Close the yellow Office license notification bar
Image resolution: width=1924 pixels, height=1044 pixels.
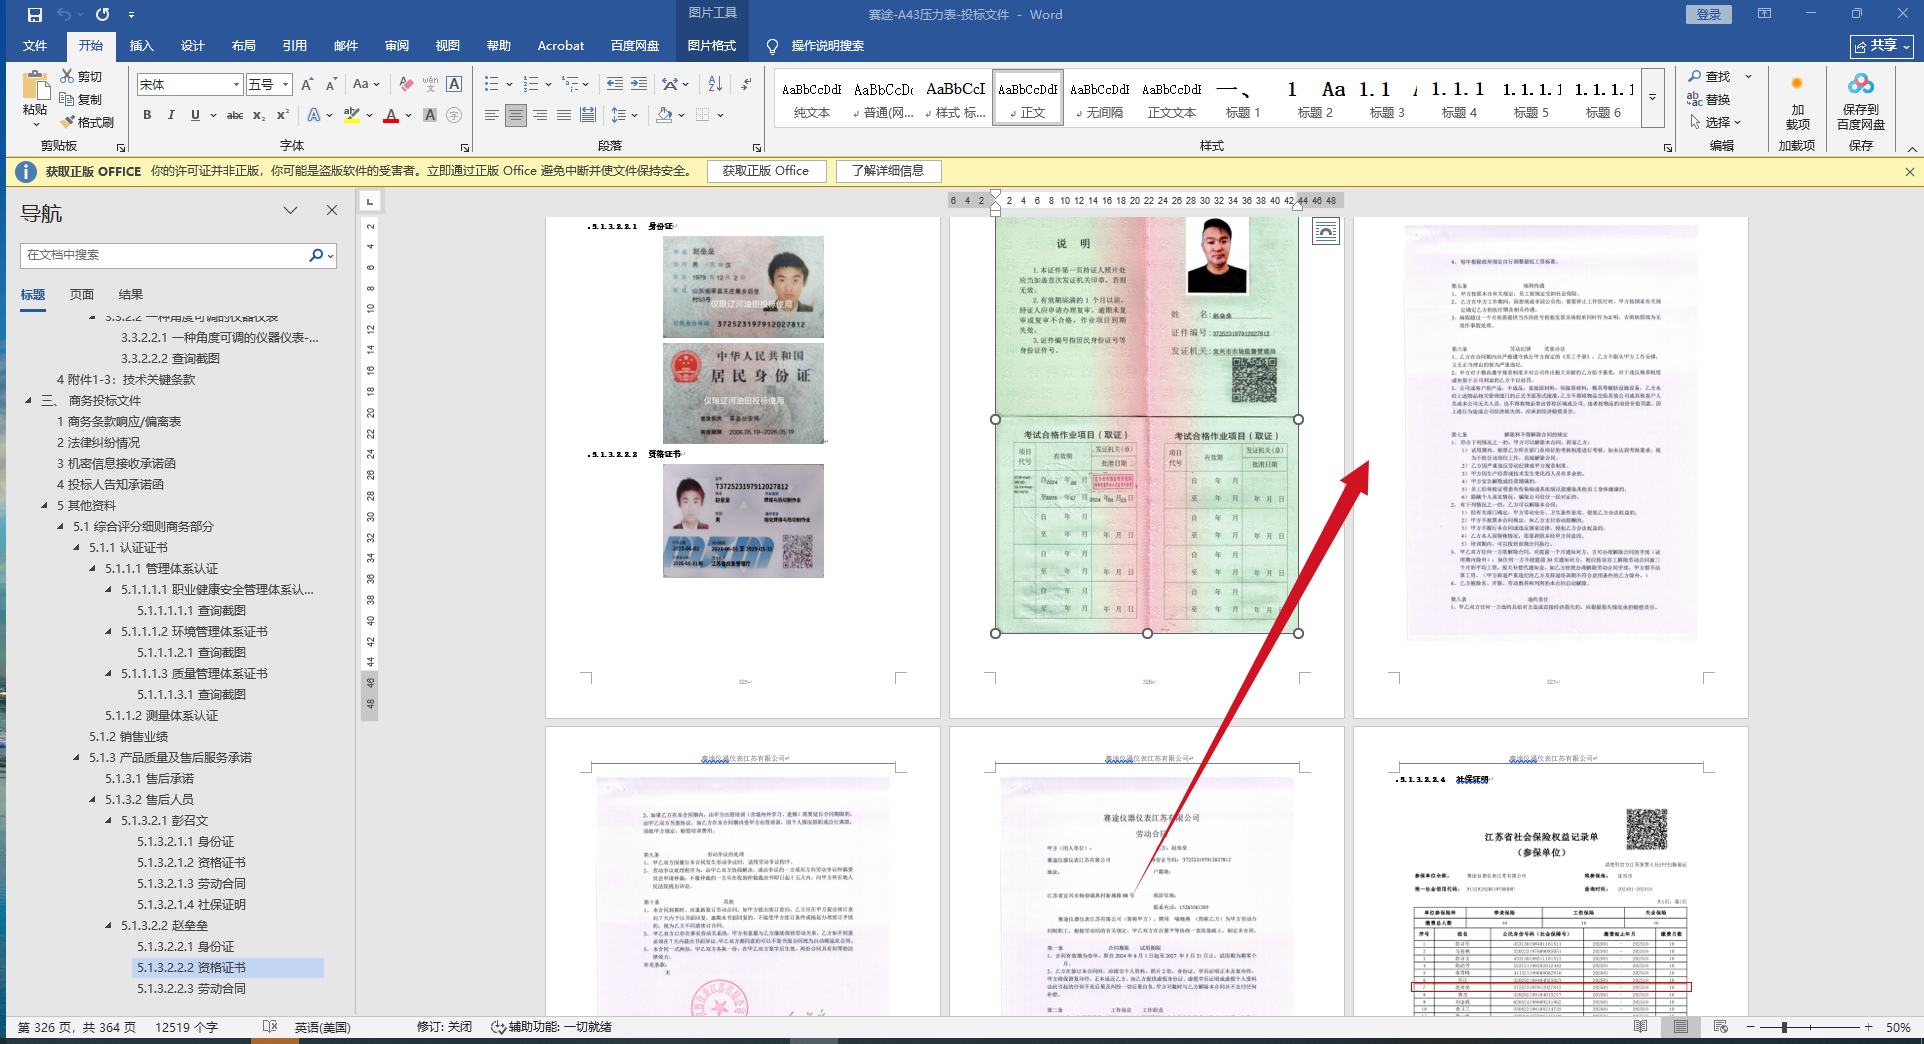point(1910,172)
